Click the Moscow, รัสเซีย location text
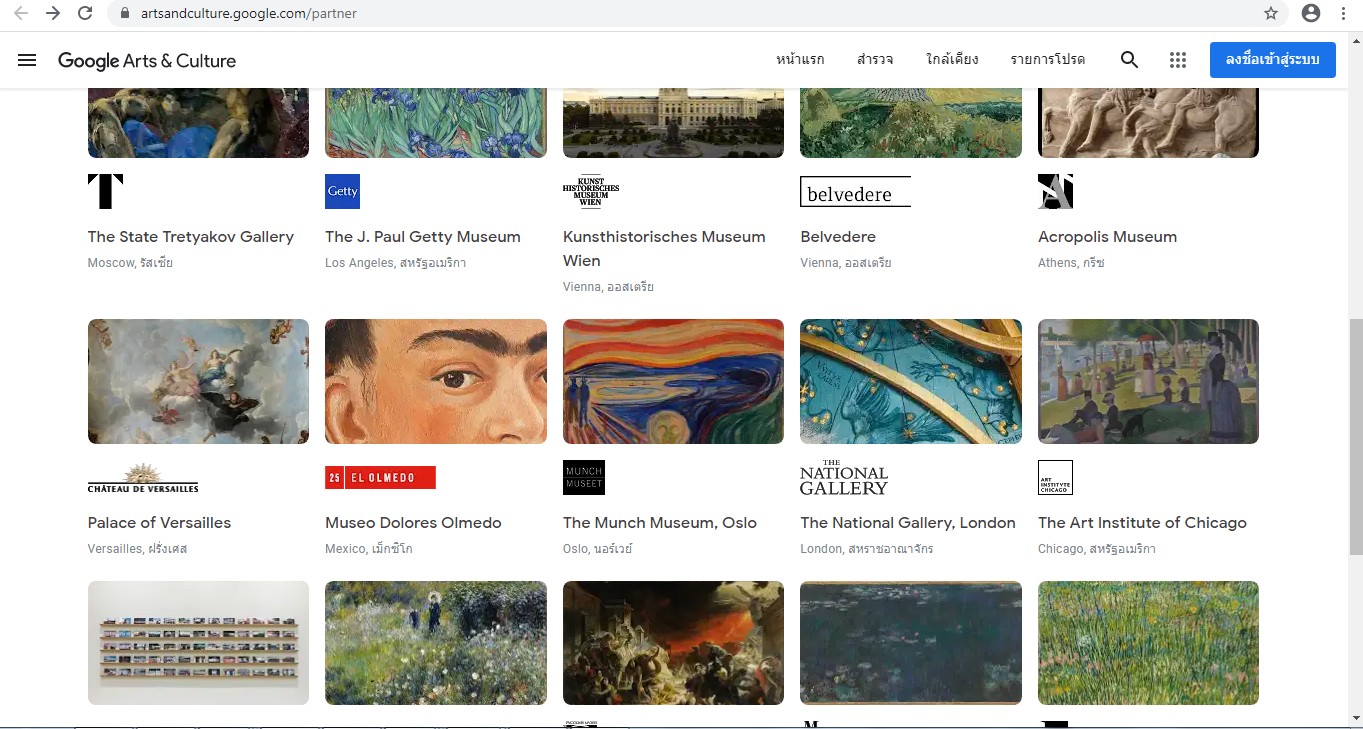The width and height of the screenshot is (1363, 729). click(x=130, y=263)
